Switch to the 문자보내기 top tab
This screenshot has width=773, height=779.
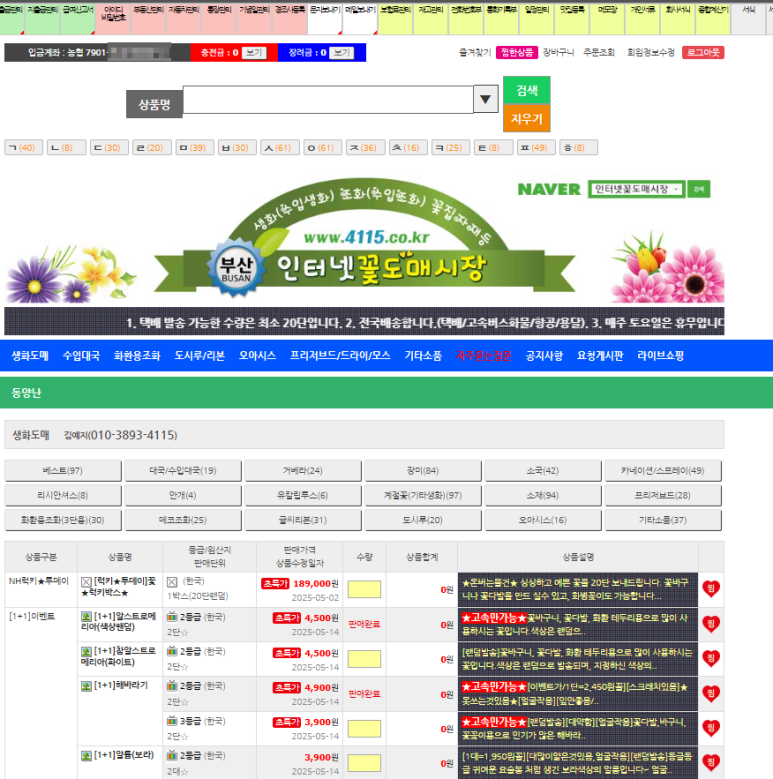[325, 19]
